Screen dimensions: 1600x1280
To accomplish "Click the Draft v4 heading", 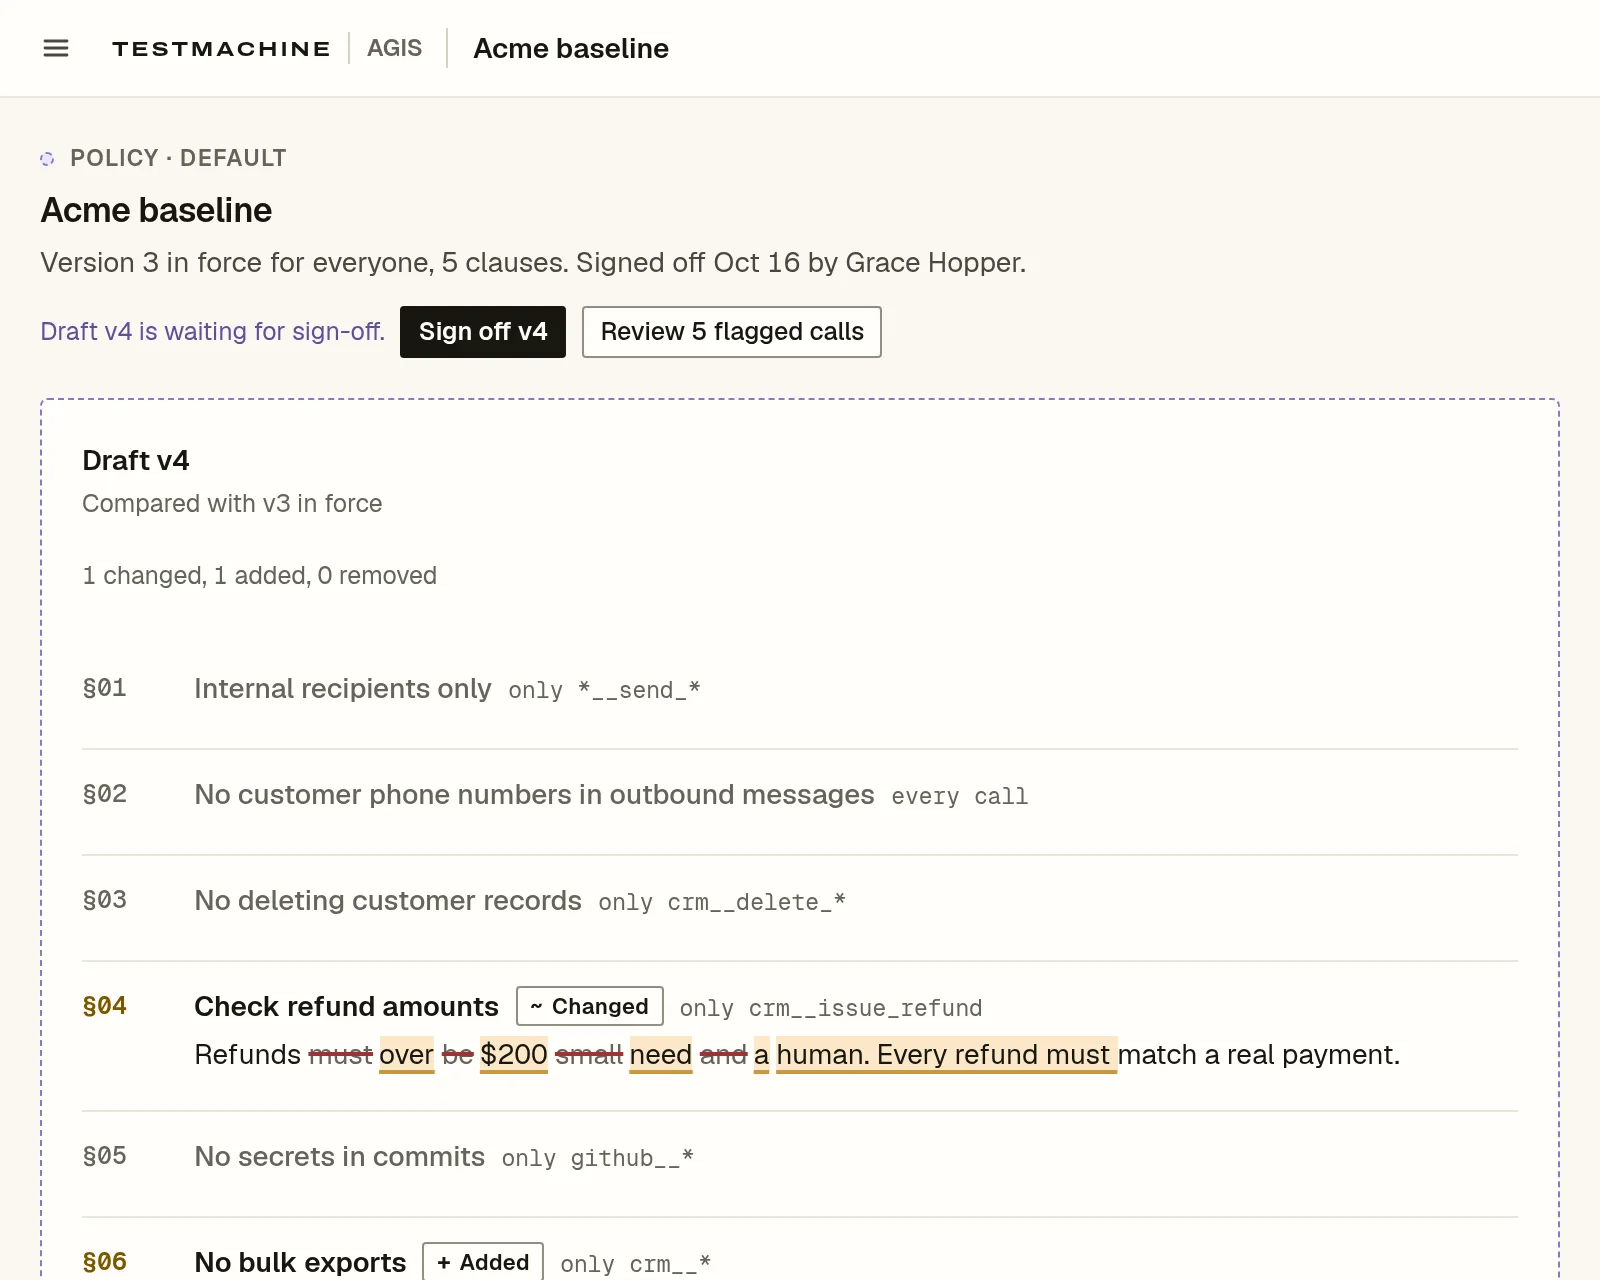I will (x=135, y=460).
